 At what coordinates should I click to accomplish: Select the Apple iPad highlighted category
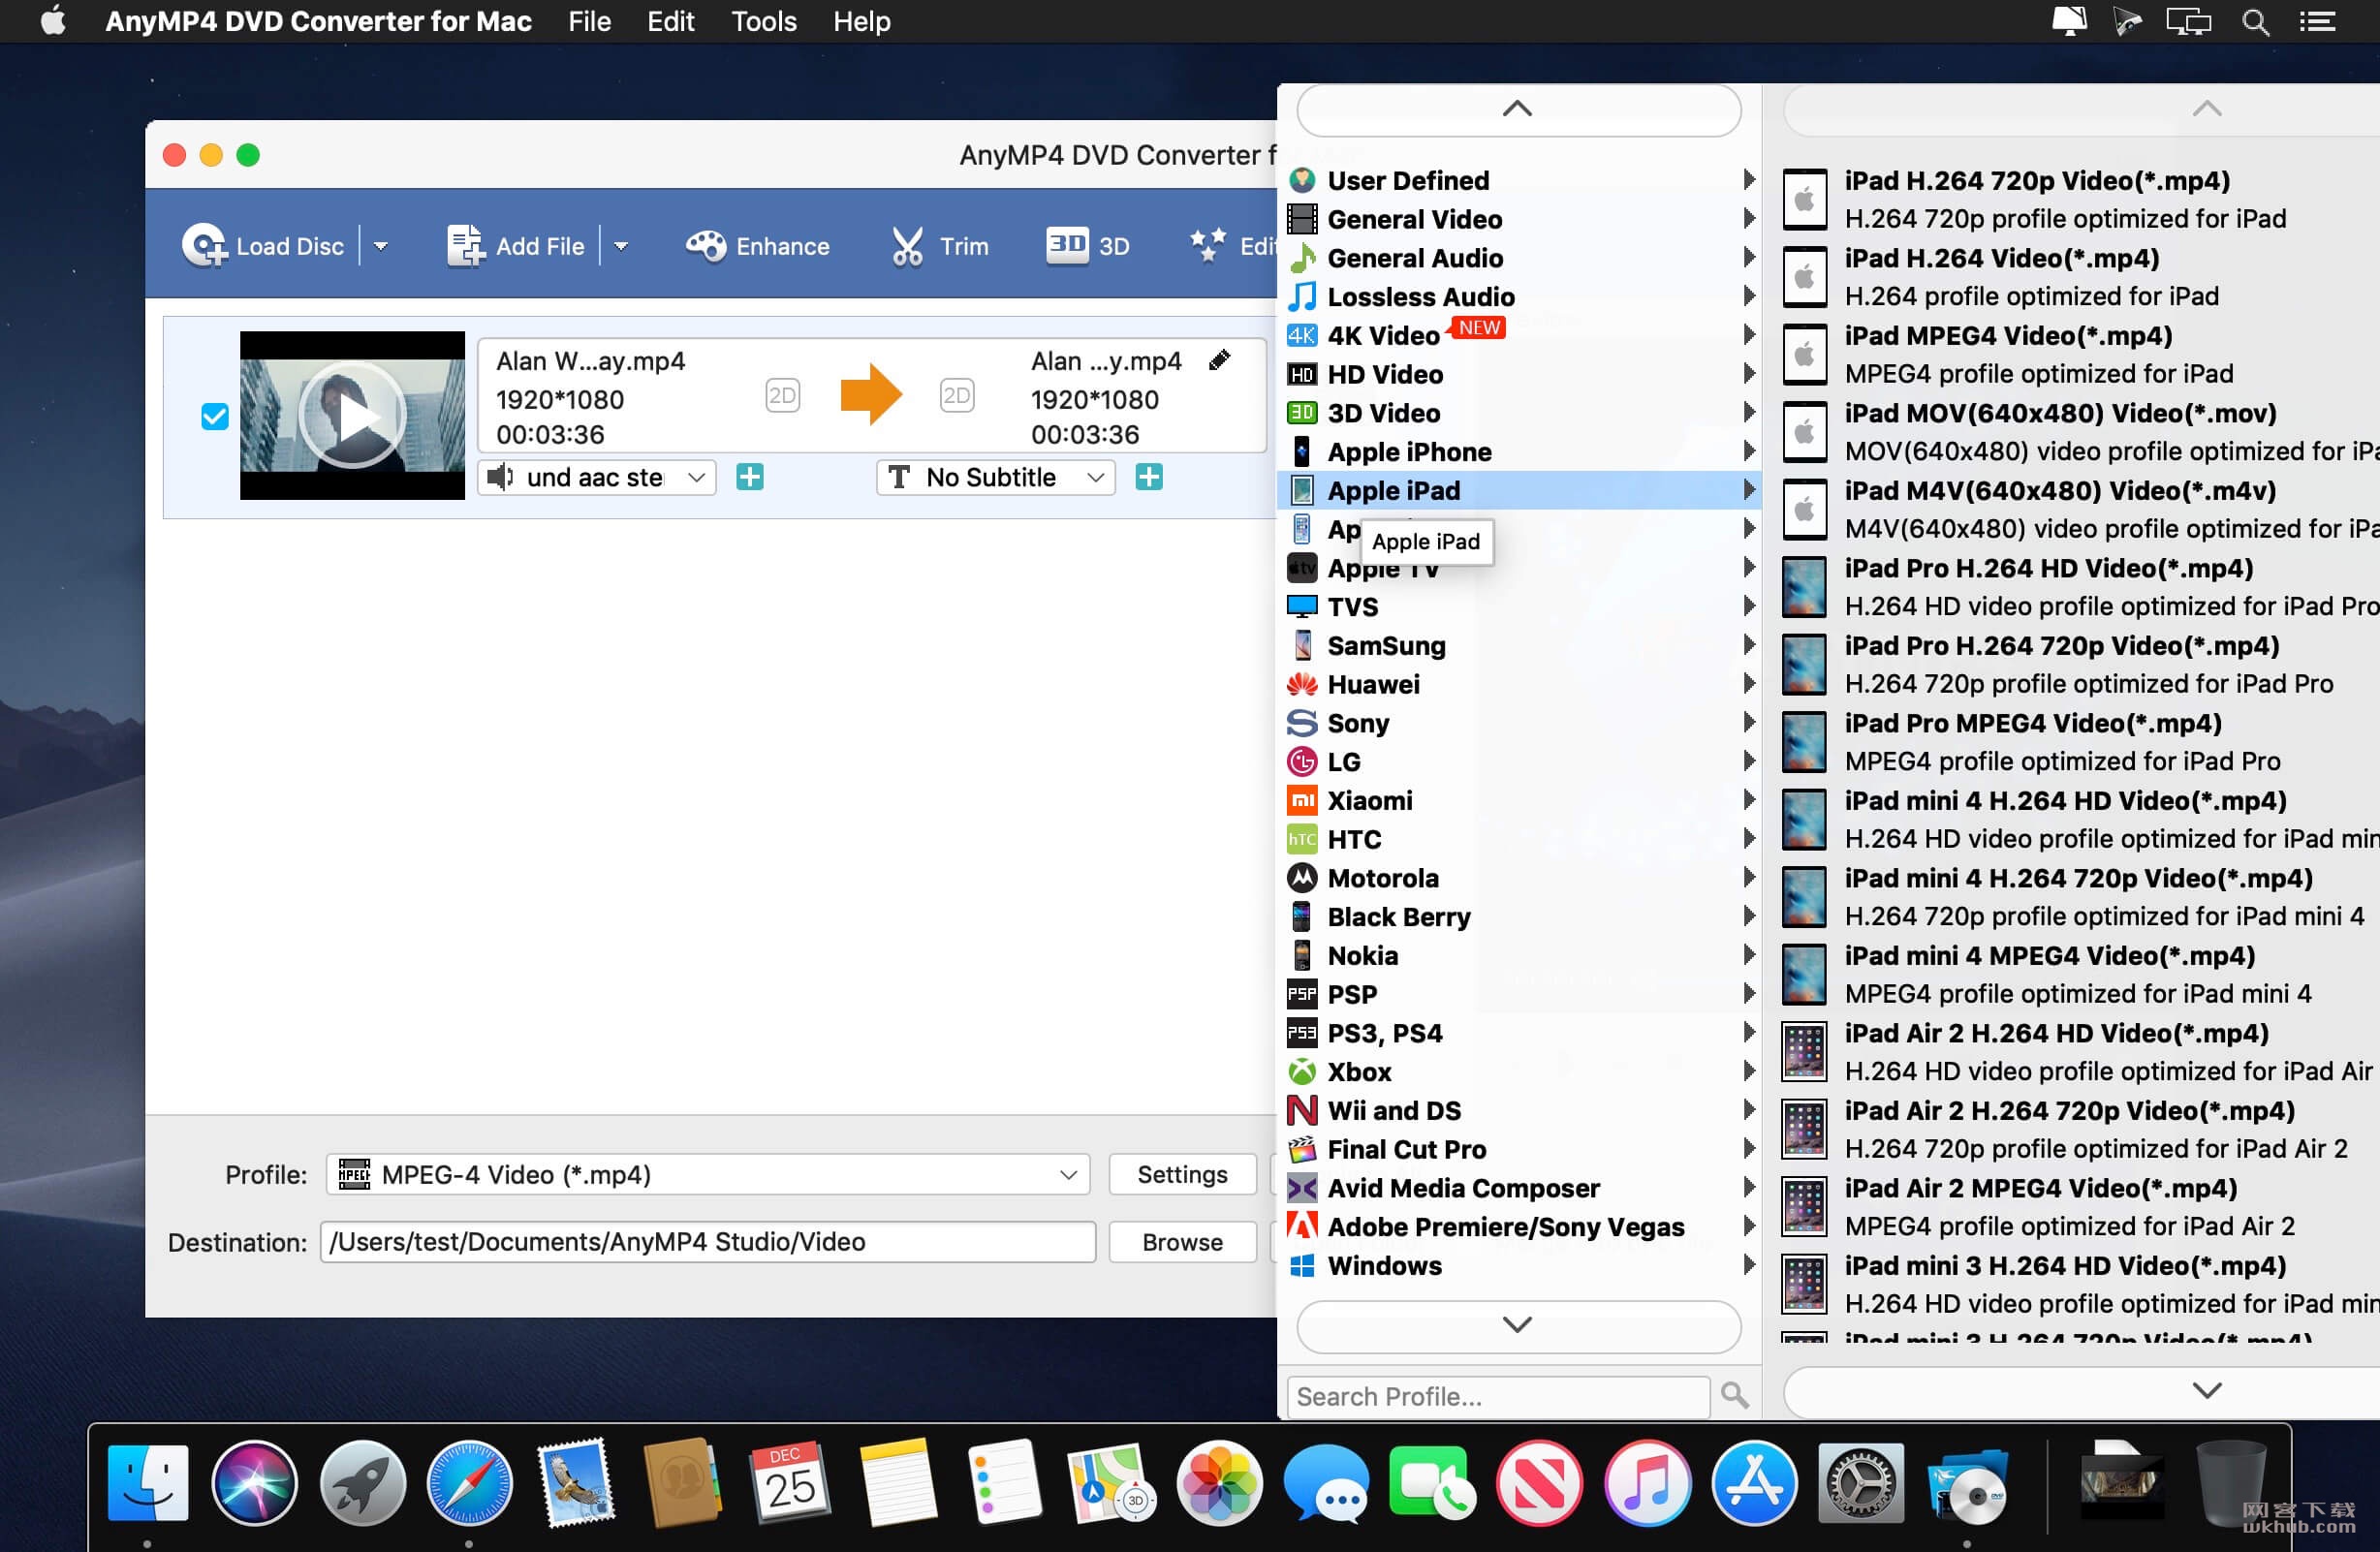point(1520,490)
